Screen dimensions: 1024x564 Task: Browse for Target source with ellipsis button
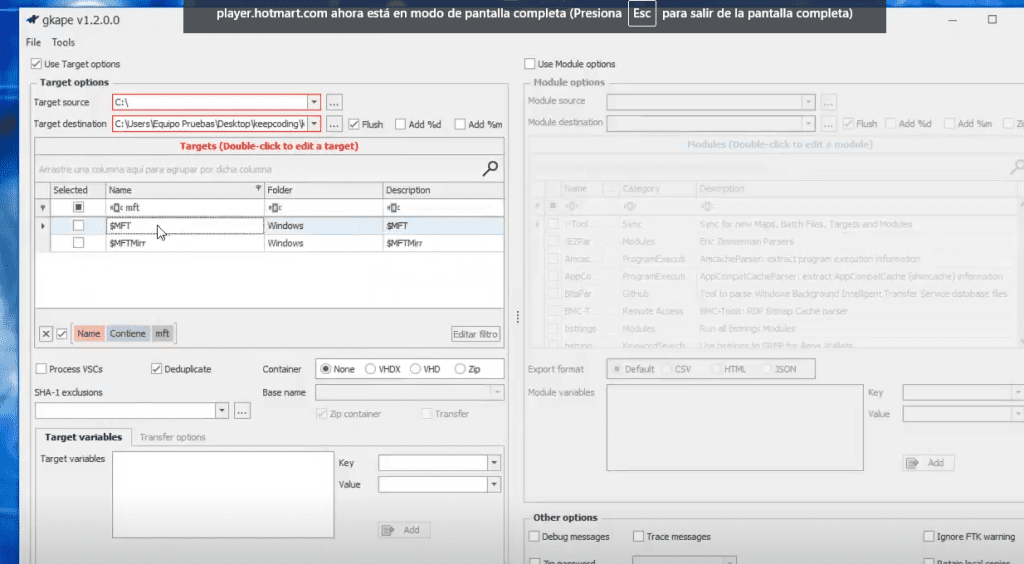(334, 102)
